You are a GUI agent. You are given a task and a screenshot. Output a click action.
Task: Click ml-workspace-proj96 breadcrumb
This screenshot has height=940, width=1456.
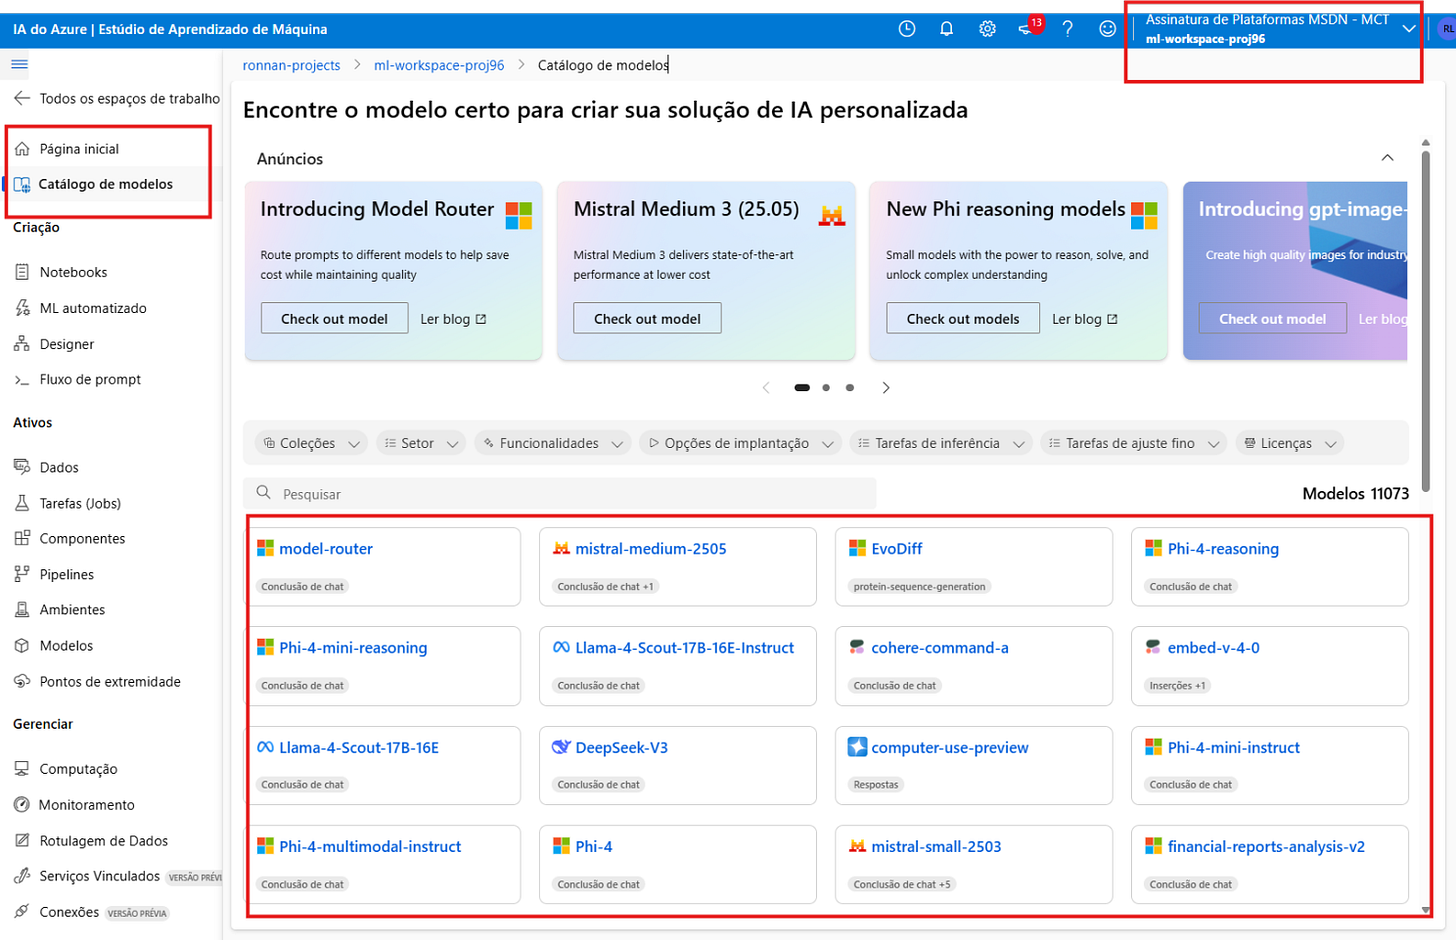tap(439, 65)
